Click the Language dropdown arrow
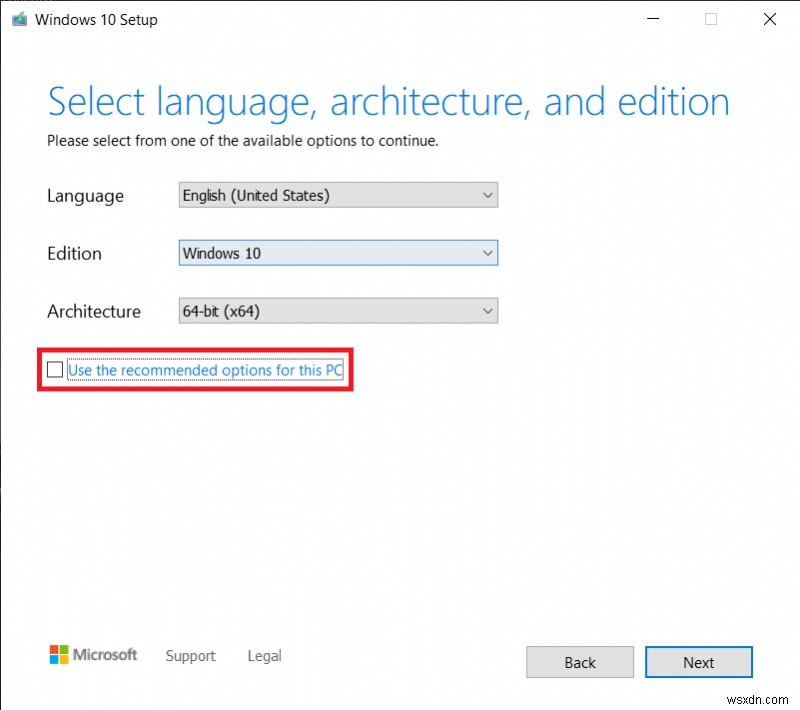Viewport: 800px width, 710px height. point(487,195)
